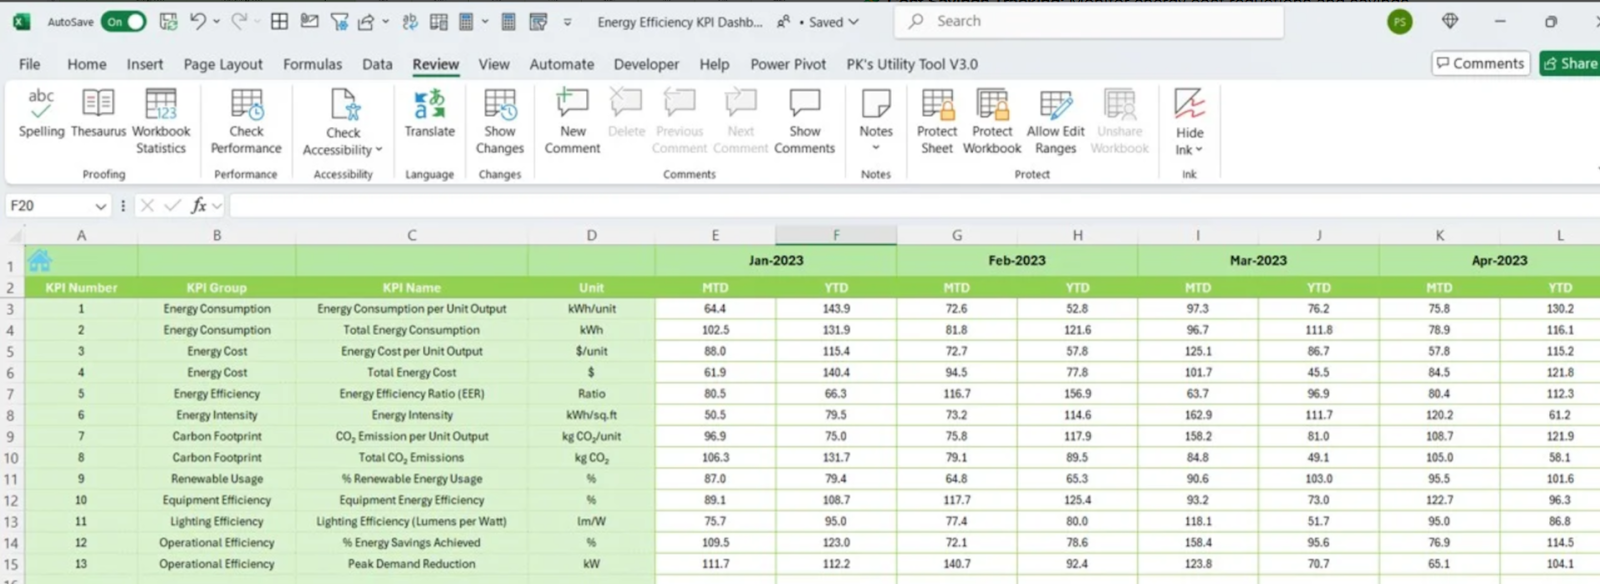Click the home icon in cell A1
Screen dimensions: 1600x584
tap(40, 261)
